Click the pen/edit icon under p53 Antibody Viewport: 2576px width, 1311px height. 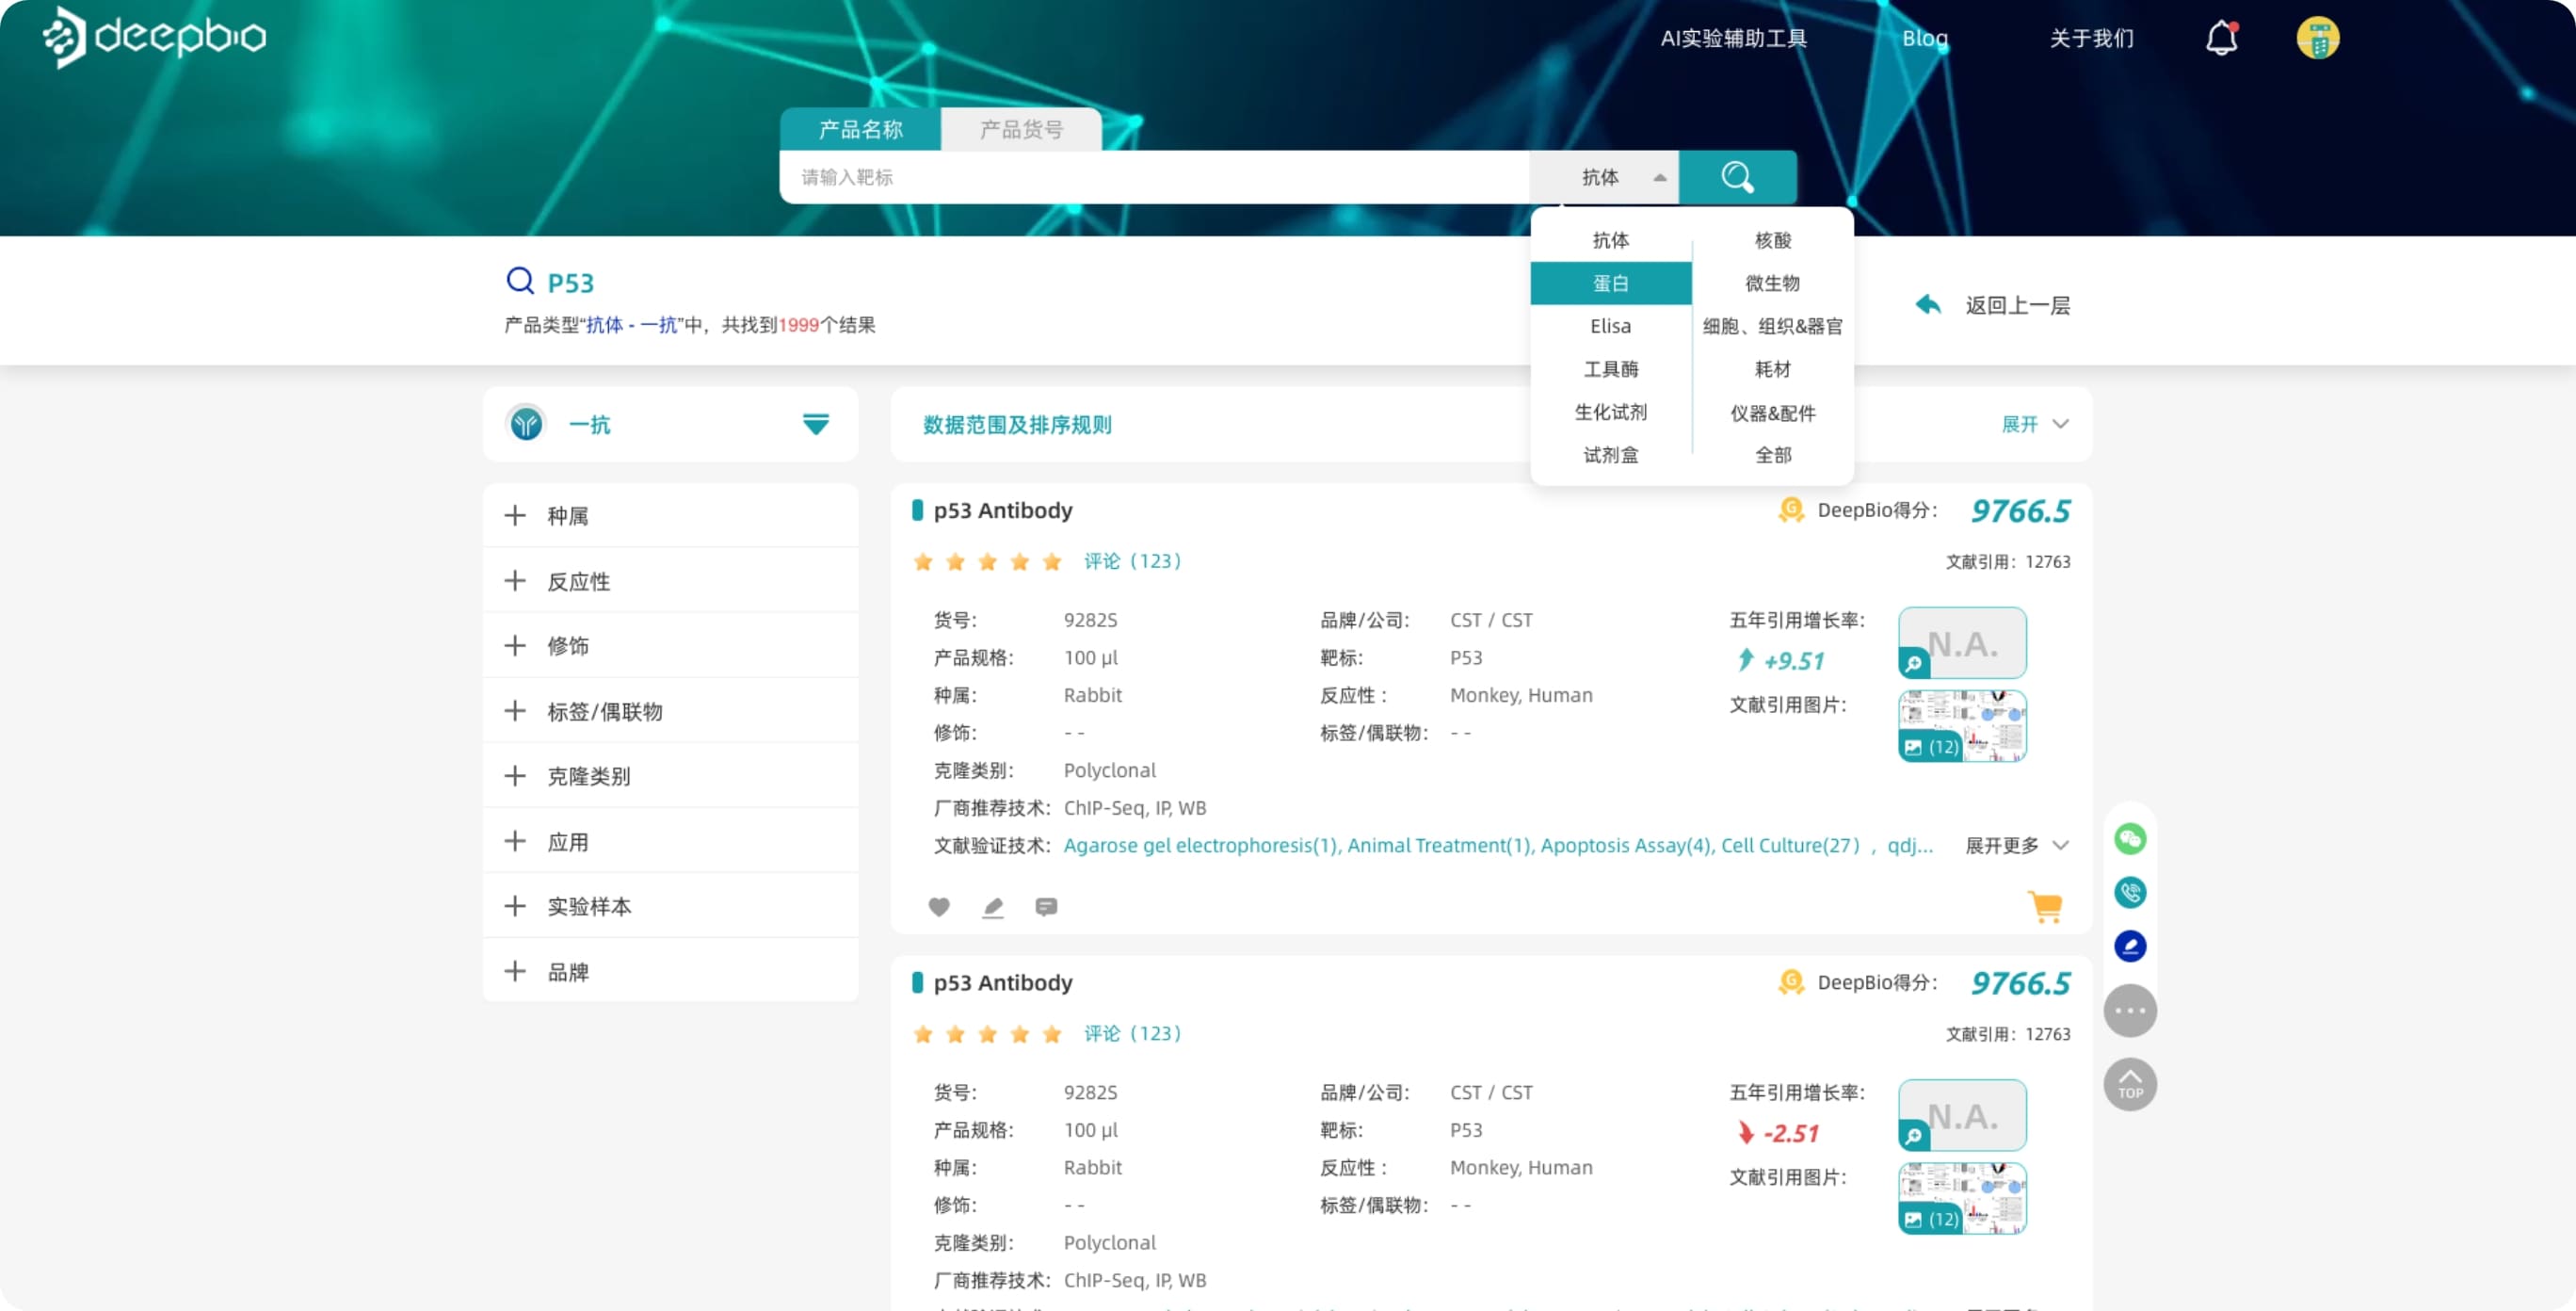[993, 906]
